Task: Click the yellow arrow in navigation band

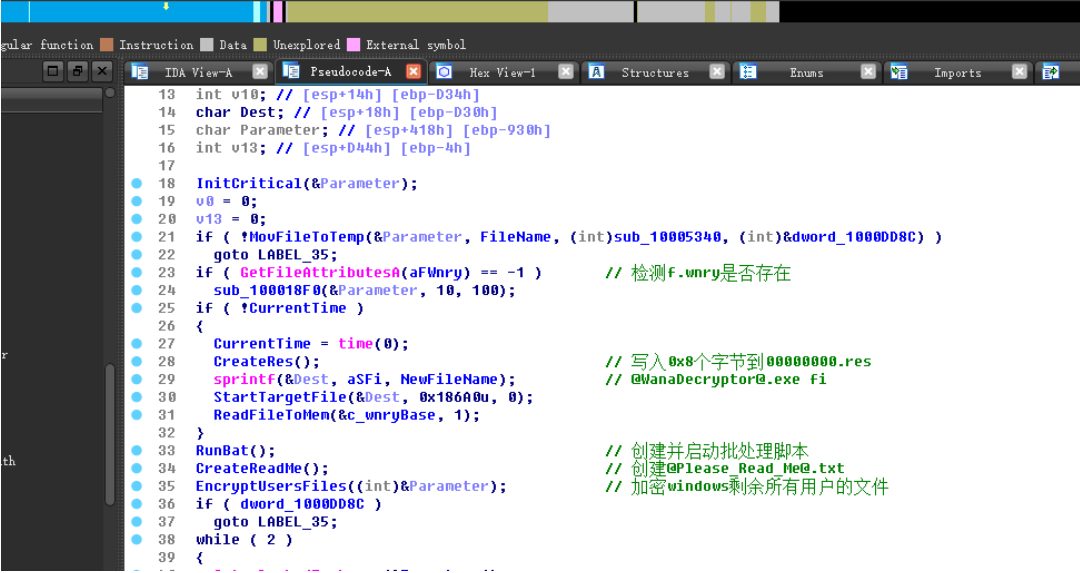Action: pos(166,6)
